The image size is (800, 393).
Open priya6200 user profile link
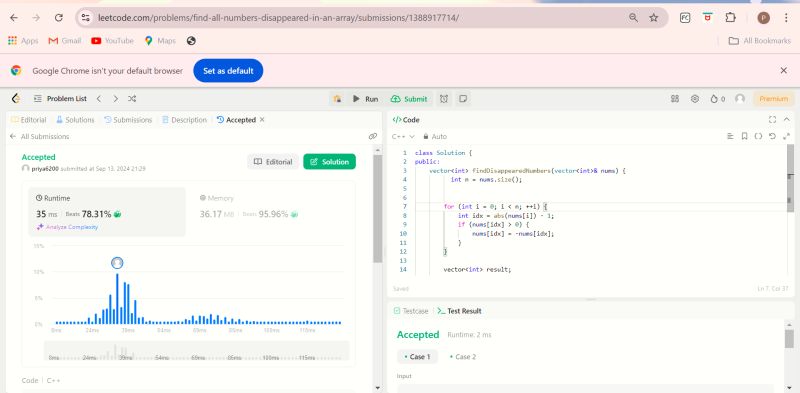coord(45,168)
